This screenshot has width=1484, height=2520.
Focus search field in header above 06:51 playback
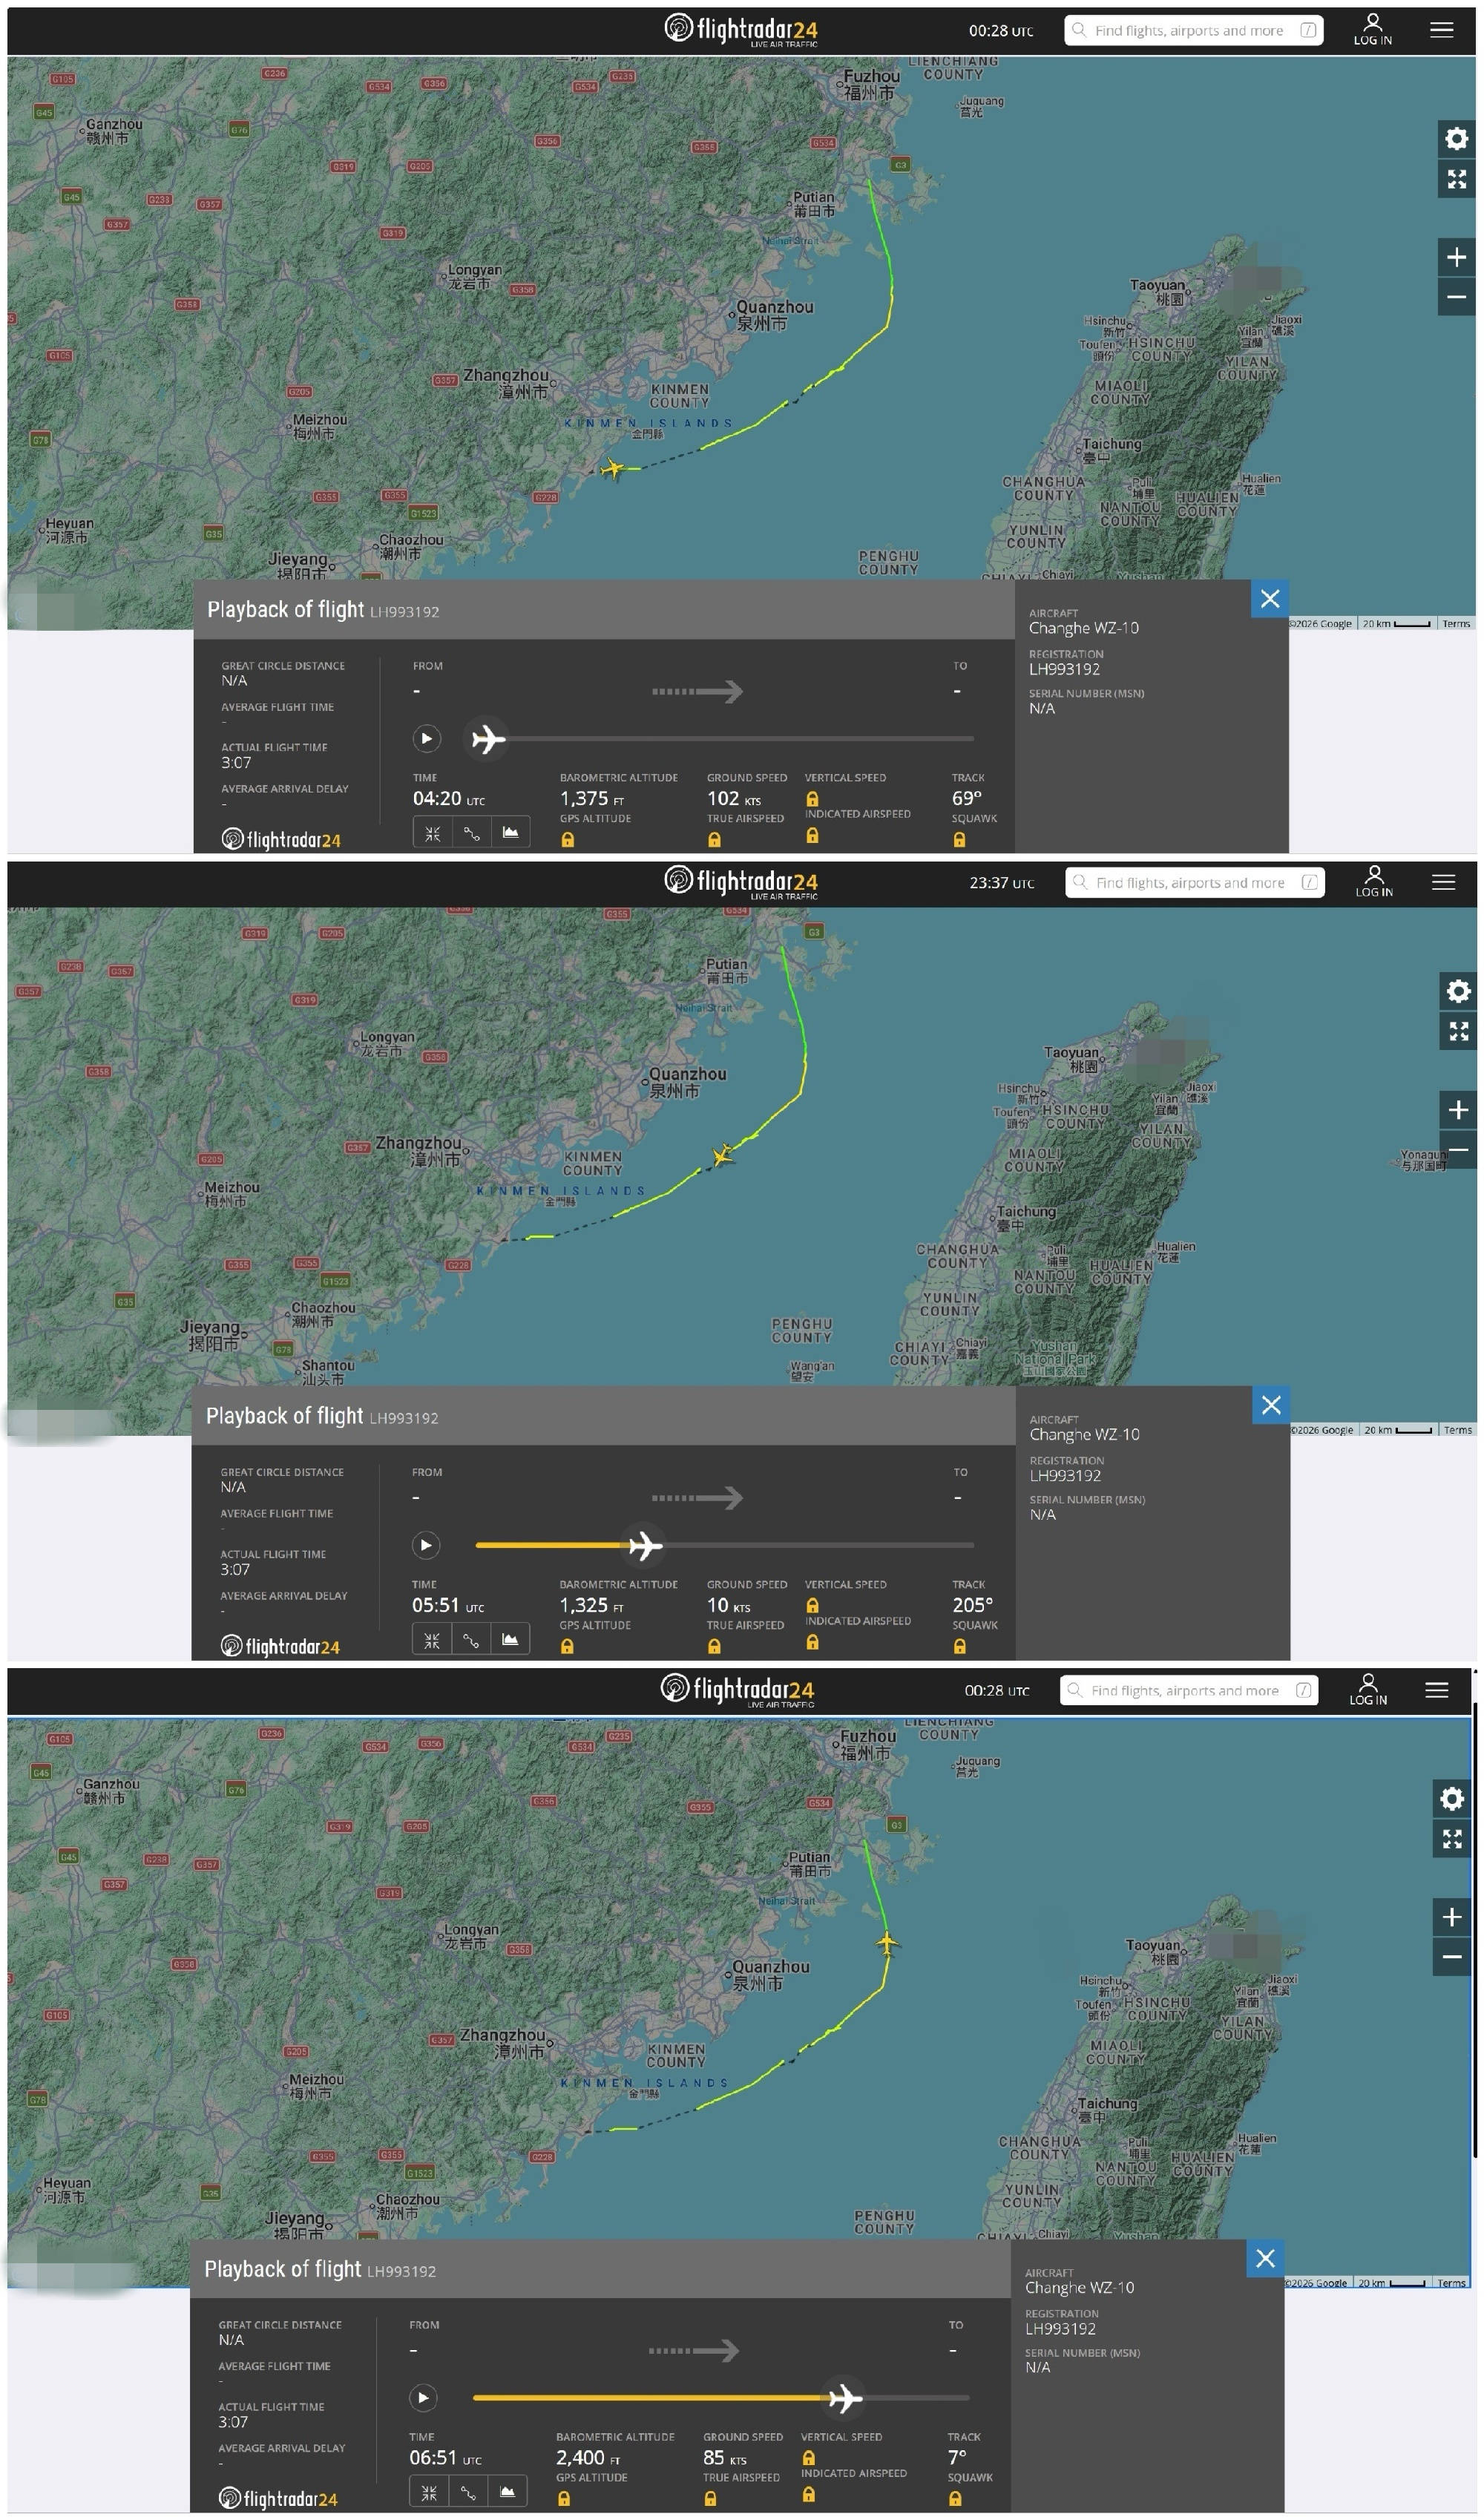pyautogui.click(x=1189, y=1691)
